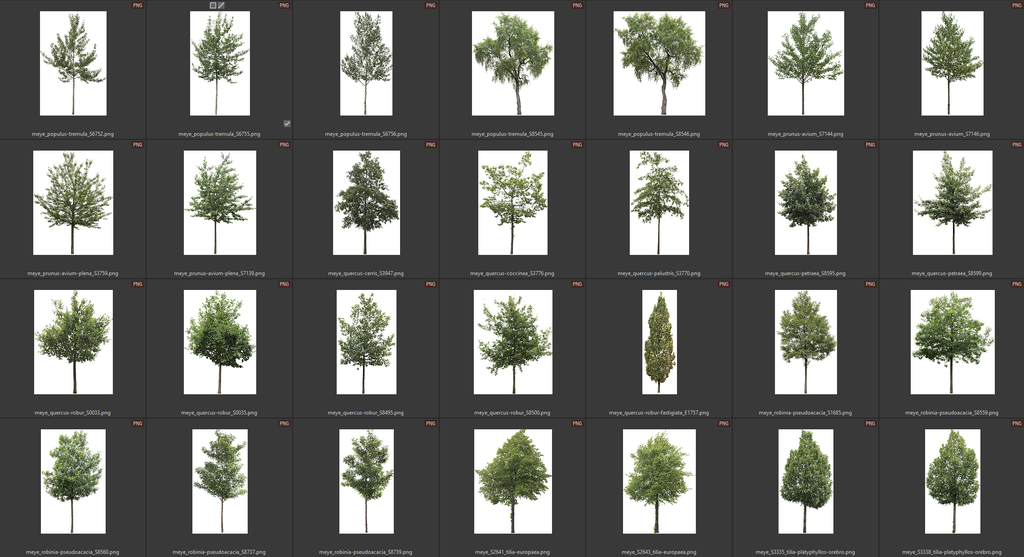This screenshot has width=1024, height=557.
Task: Click the filename label meye_quercus-palustris_S3770.png
Action: 659,273
